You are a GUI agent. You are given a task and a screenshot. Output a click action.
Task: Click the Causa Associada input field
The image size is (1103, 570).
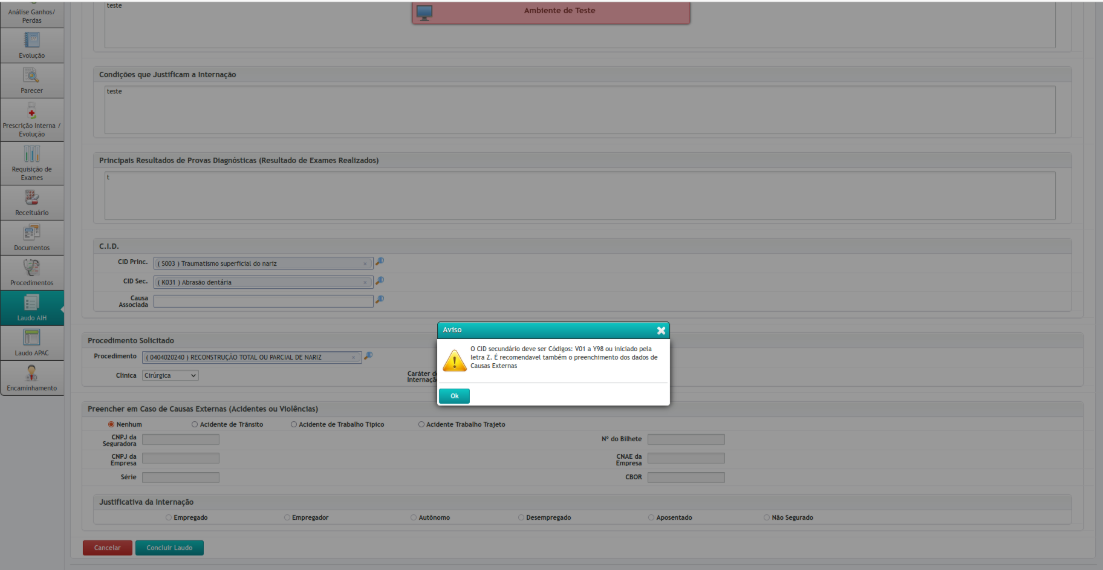pos(262,300)
